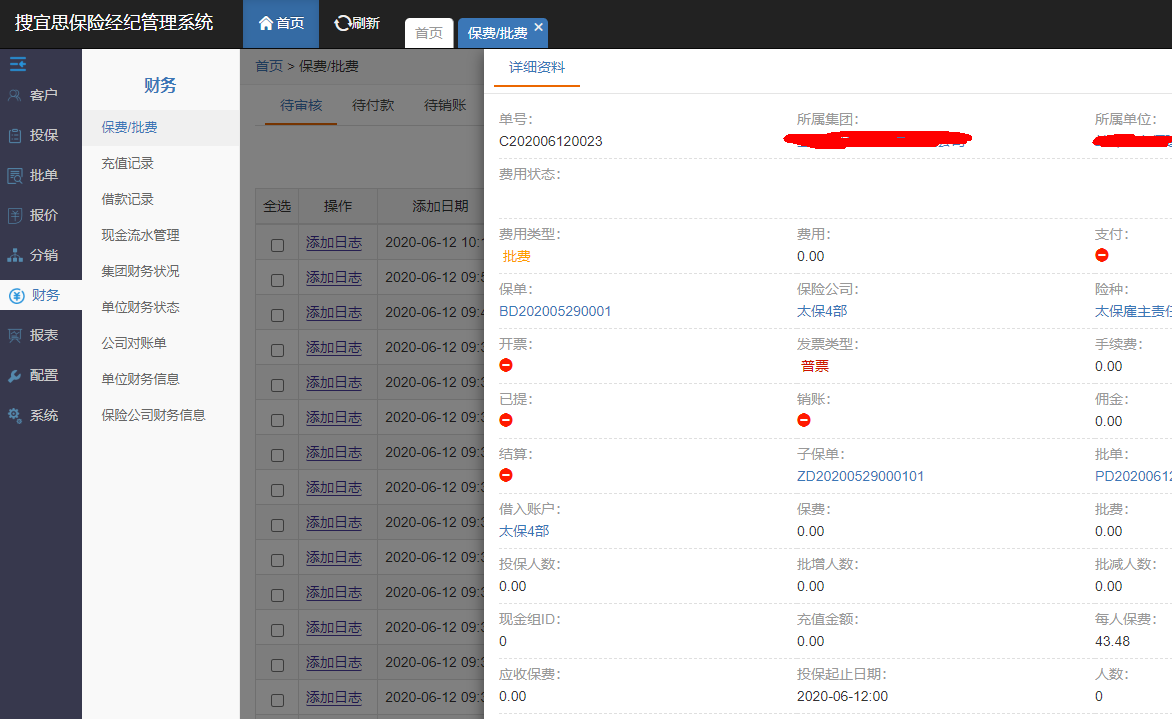Click the 结算 red status icon
Viewport: 1172px width, 719px height.
[x=506, y=475]
